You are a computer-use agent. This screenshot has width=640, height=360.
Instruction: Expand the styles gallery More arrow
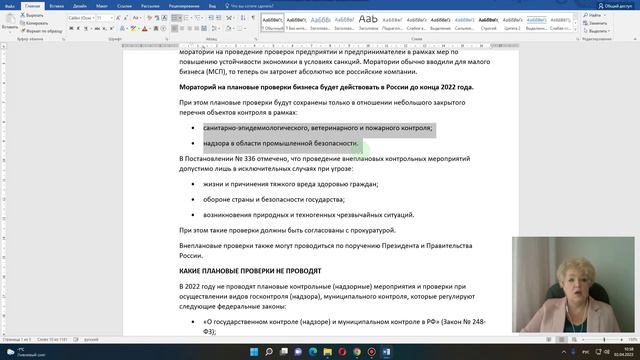[x=576, y=29]
